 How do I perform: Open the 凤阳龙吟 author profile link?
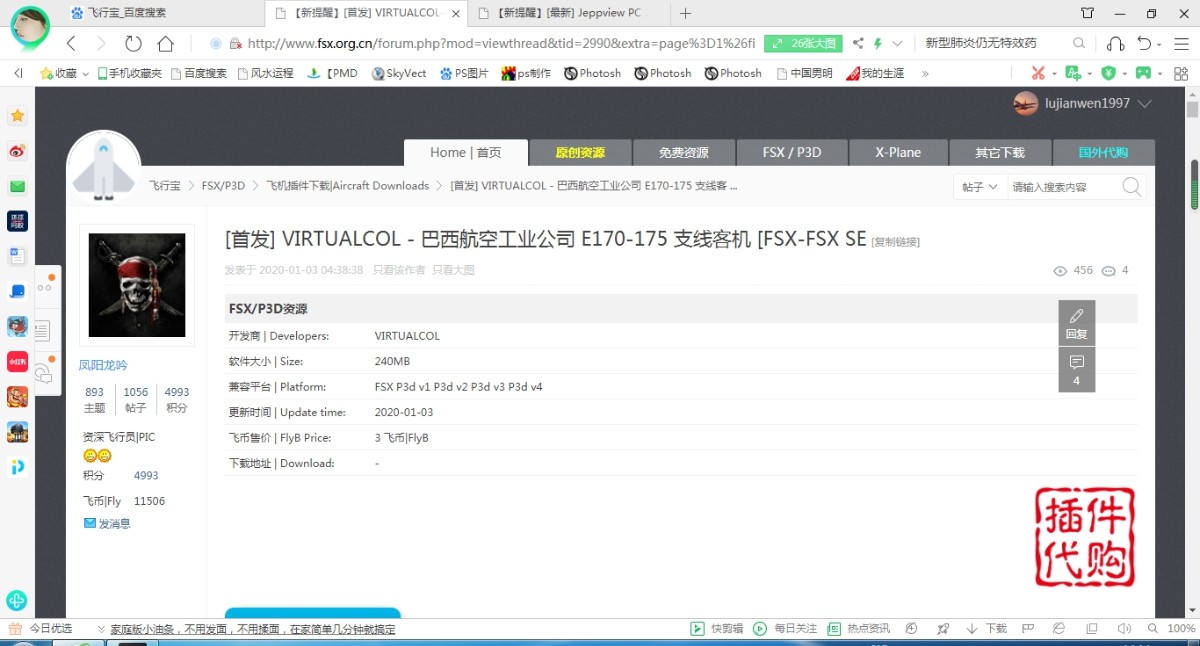coord(103,365)
